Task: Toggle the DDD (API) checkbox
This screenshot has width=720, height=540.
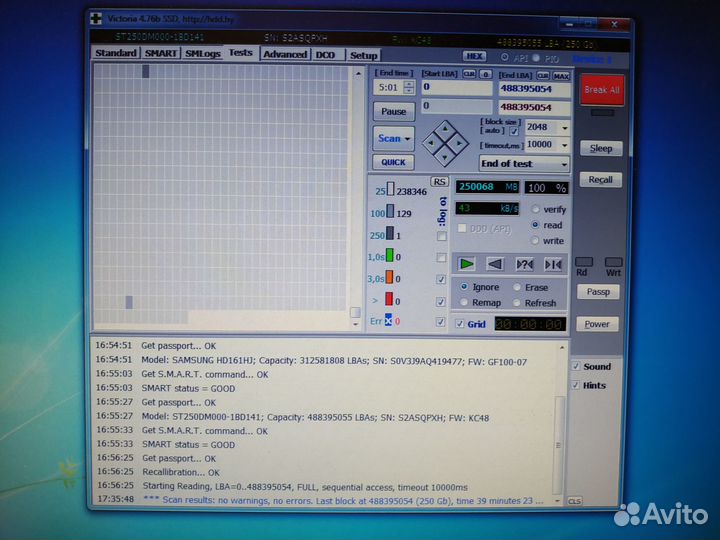Action: click(x=462, y=228)
